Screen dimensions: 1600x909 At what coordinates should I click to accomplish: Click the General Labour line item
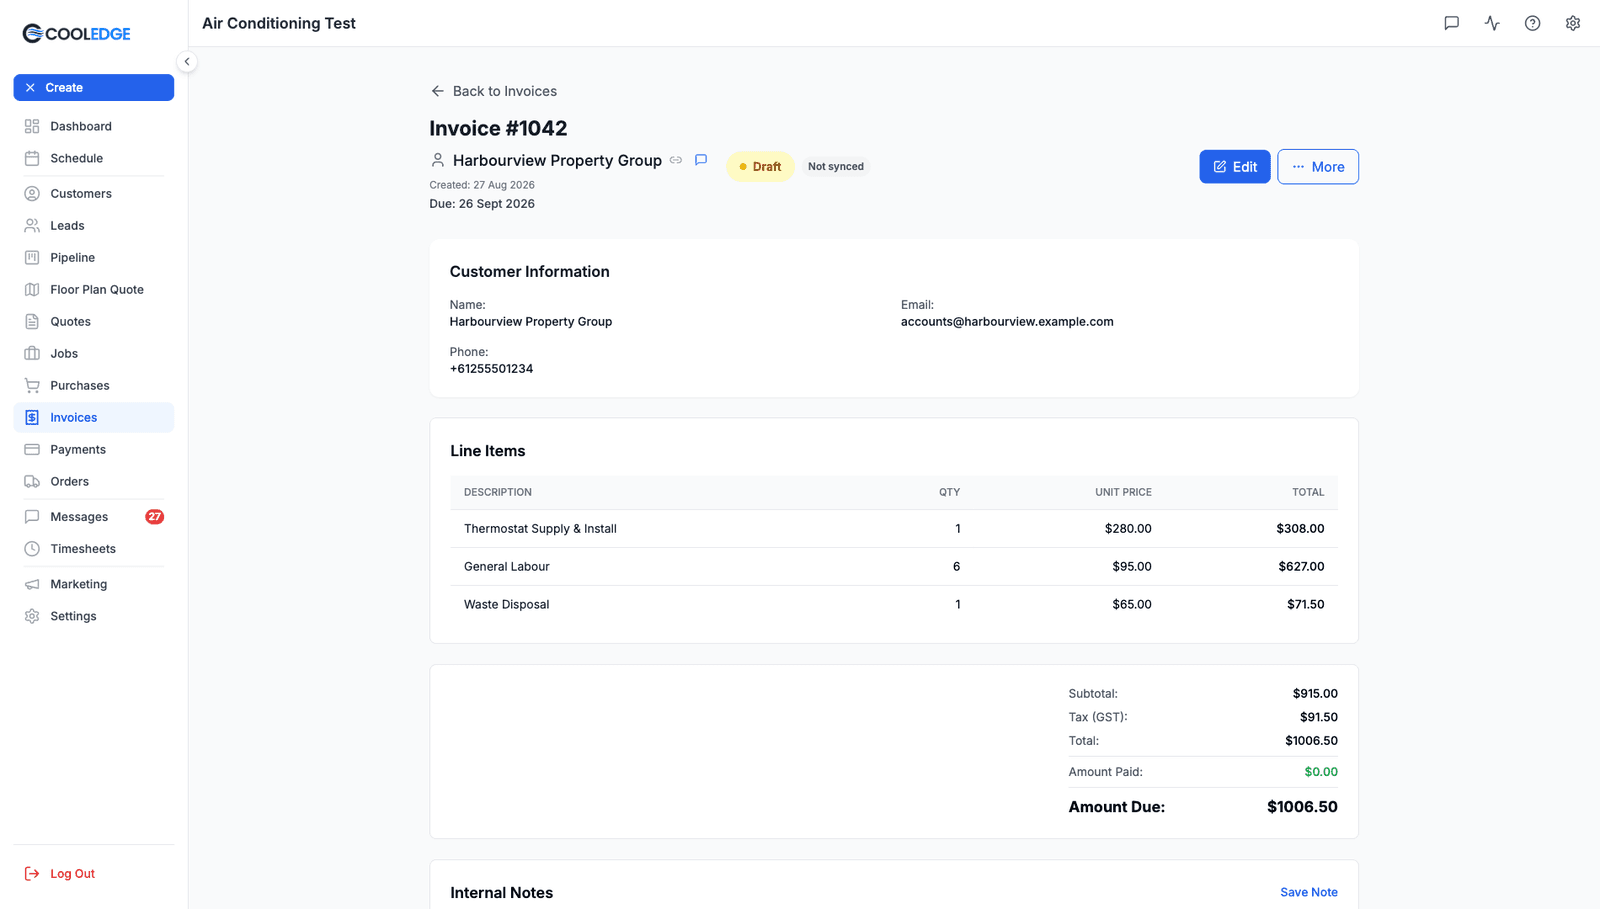click(894, 567)
